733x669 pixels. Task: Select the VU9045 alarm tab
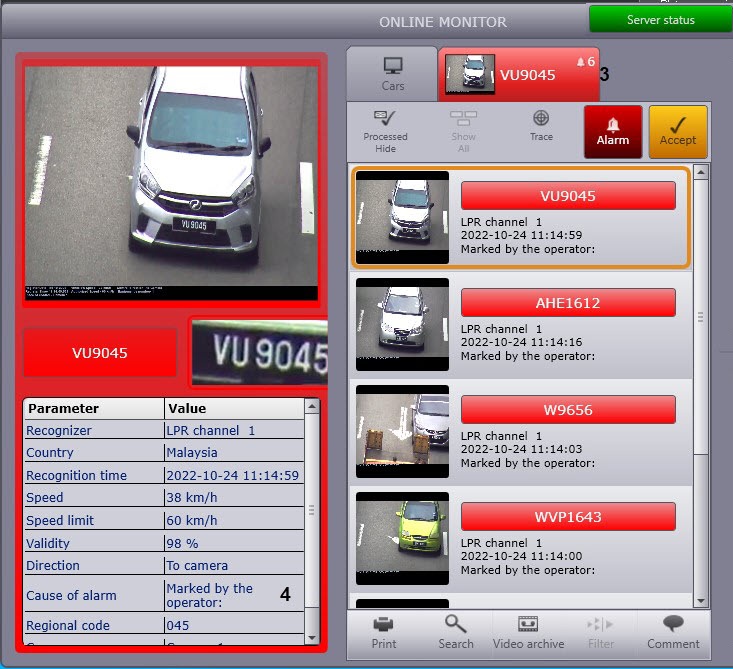[519, 74]
